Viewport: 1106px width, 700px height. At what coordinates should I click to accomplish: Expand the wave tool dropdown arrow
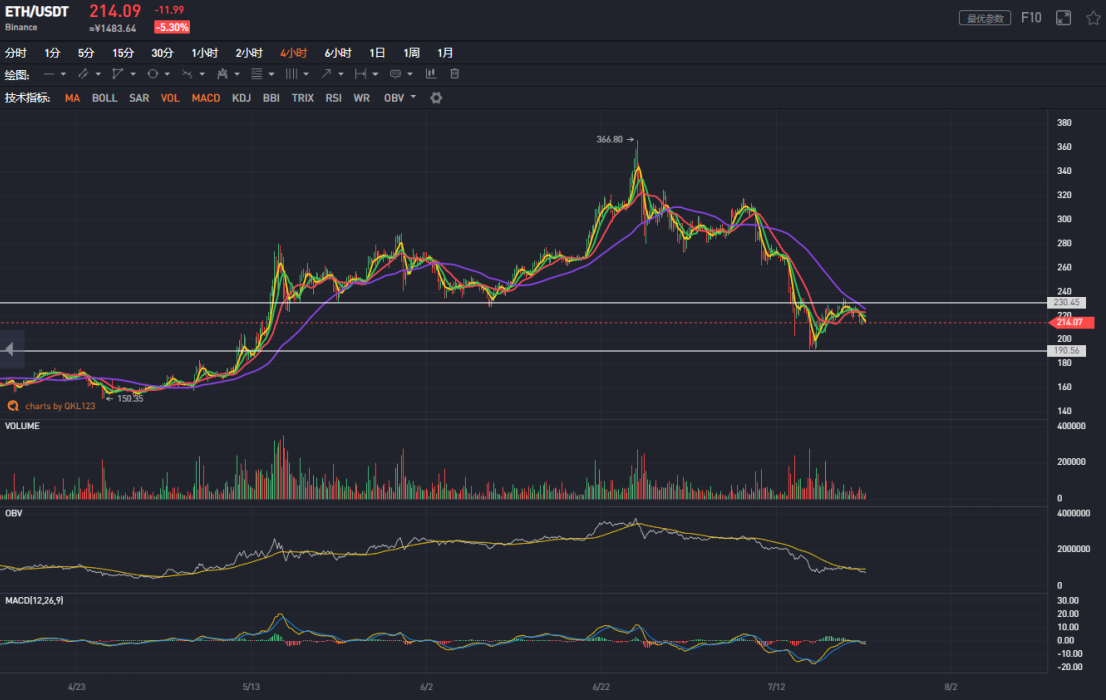[202, 74]
